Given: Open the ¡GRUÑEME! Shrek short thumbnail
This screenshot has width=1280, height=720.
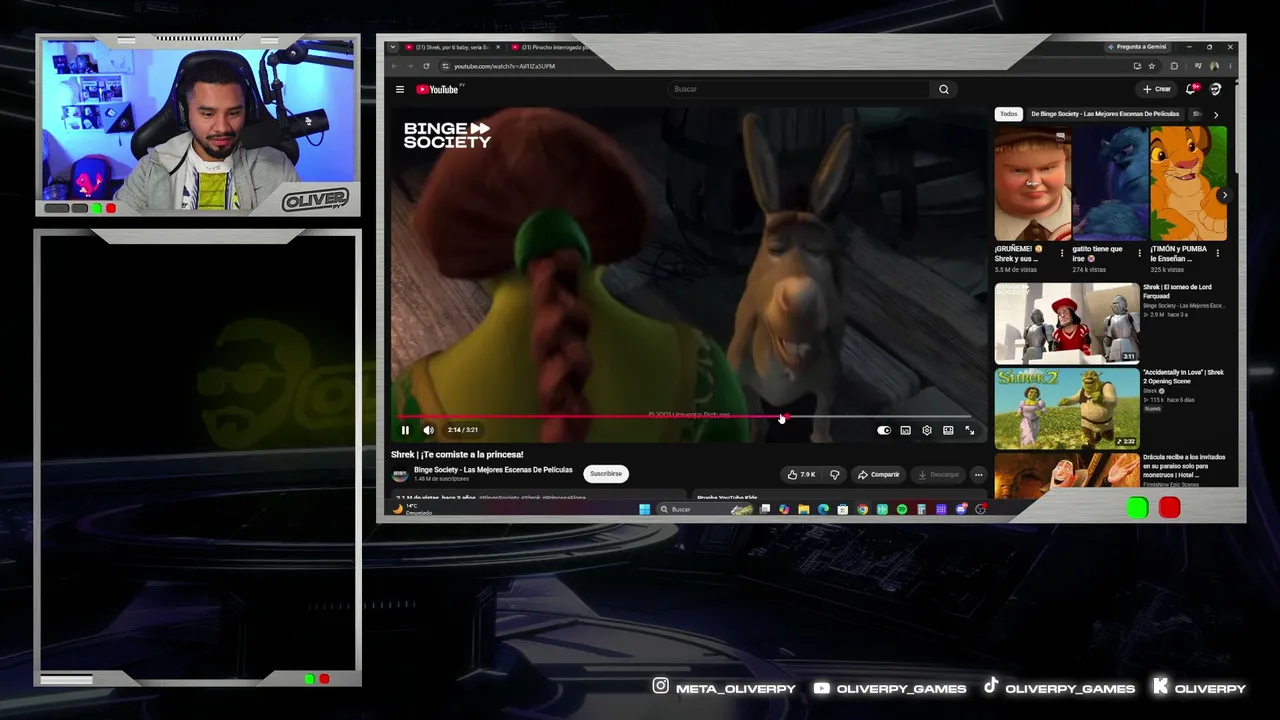Looking at the screenshot, I should (1032, 184).
